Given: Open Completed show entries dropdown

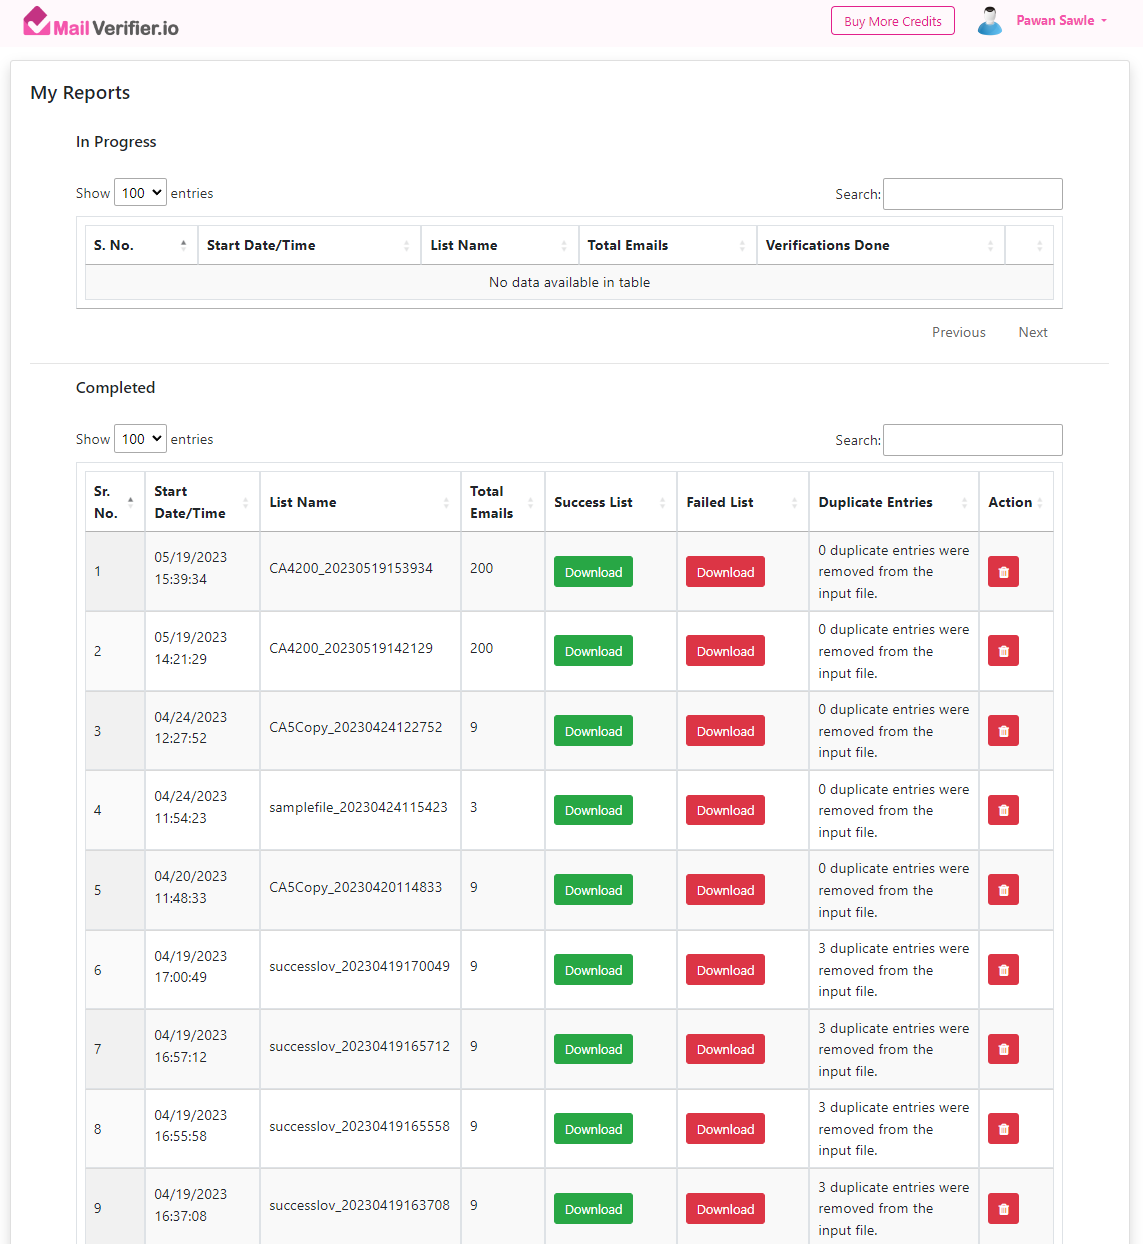Looking at the screenshot, I should click(140, 439).
